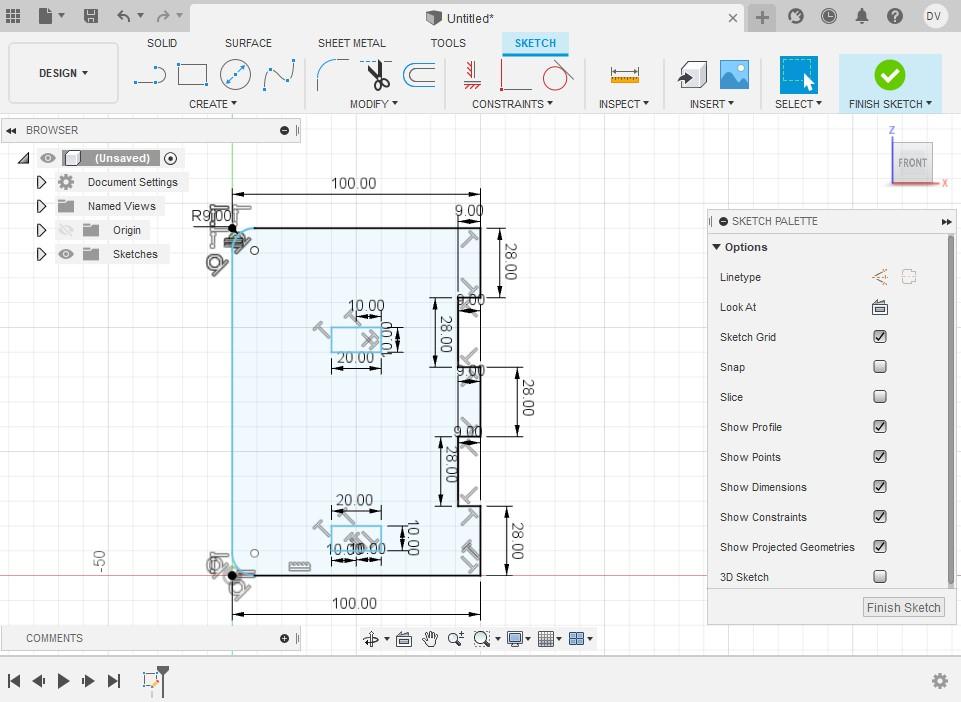Select the Center Diameter Circle tool
Viewport: 961px width, 702px height.
pyautogui.click(x=235, y=75)
